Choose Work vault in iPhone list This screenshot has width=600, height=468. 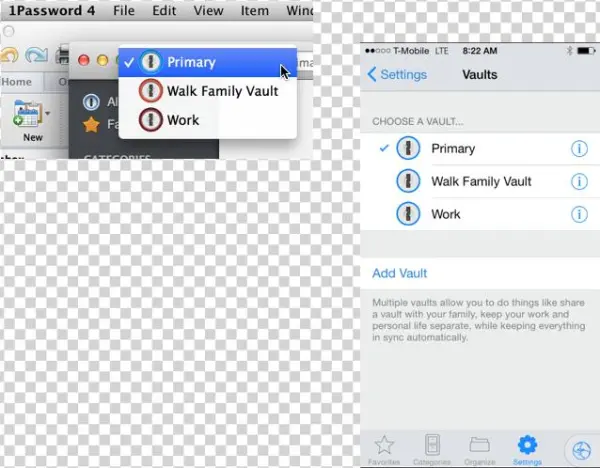[x=445, y=214]
